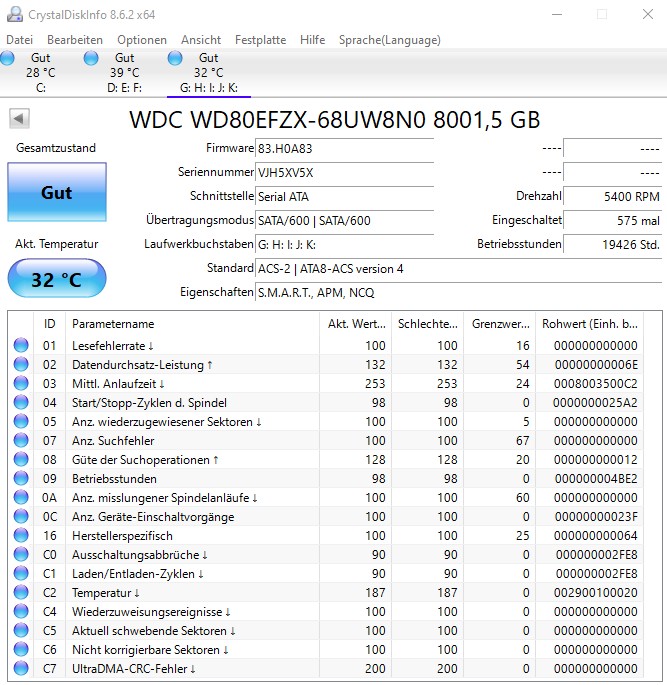
Task: Click status orb for Ausschaltungsabbrüche row
Action: [x=21, y=554]
